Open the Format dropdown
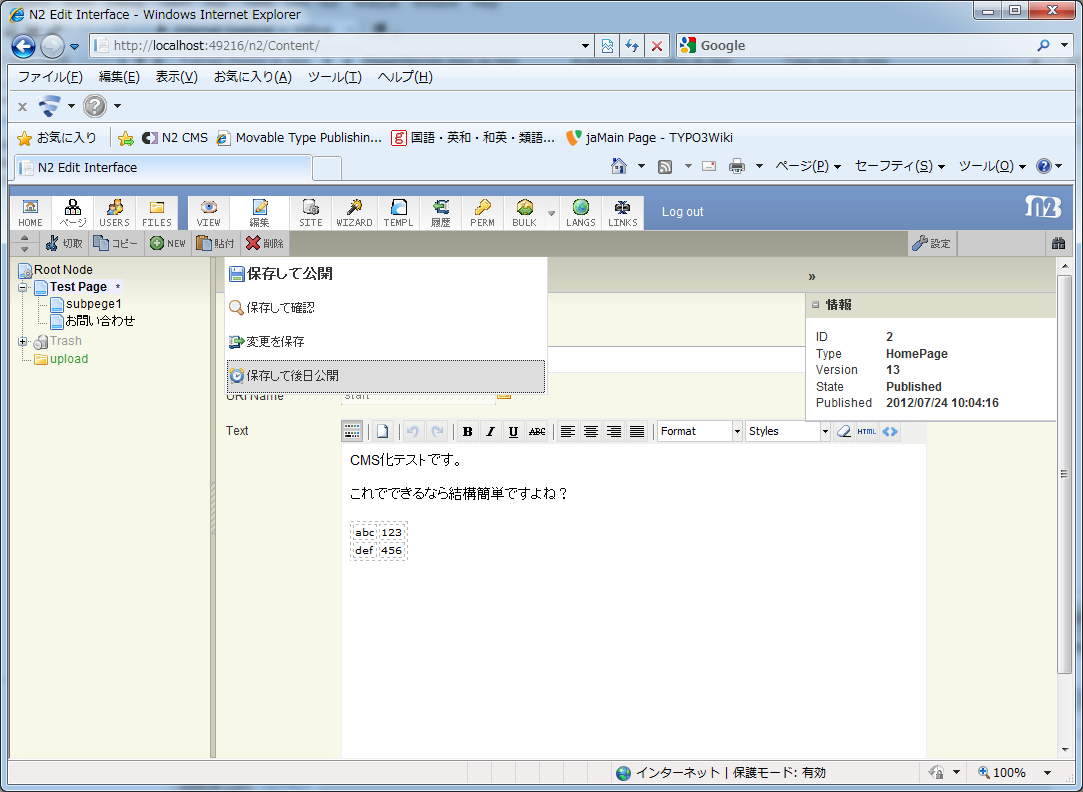This screenshot has height=792, width=1083. (700, 432)
